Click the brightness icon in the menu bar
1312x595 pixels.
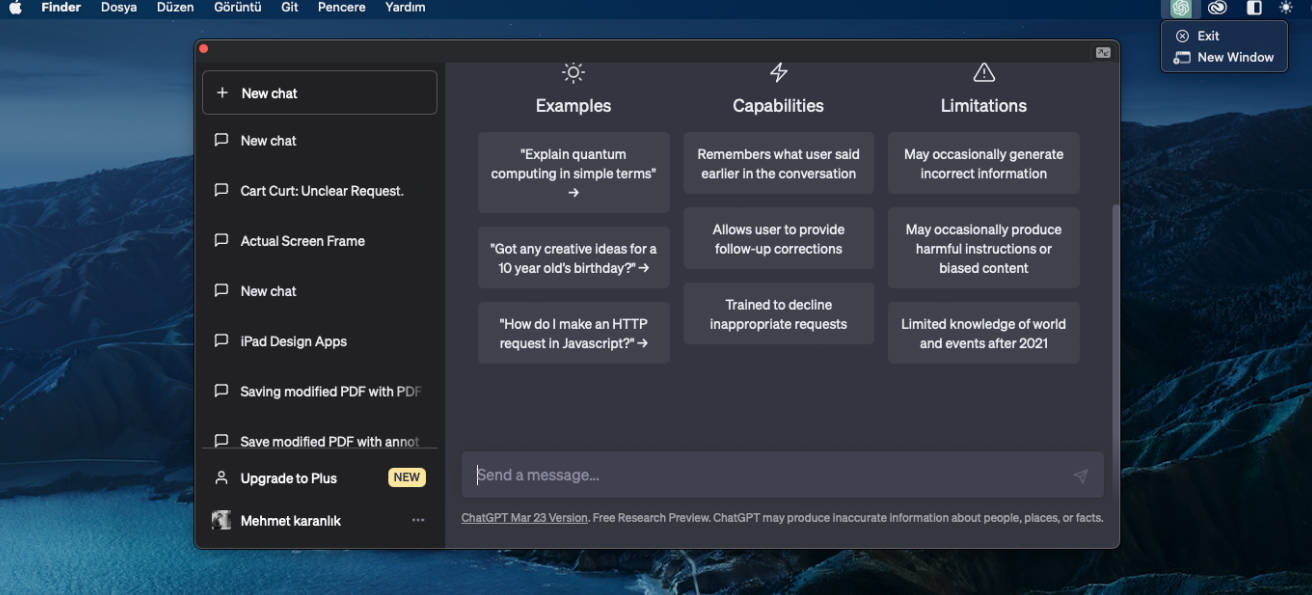tap(1286, 8)
